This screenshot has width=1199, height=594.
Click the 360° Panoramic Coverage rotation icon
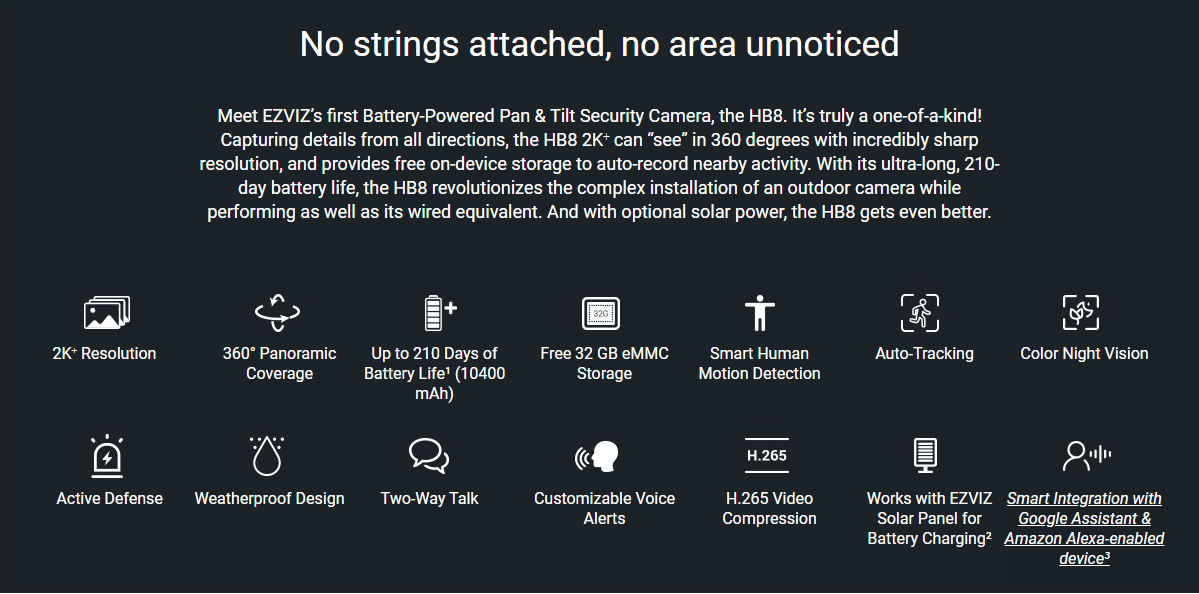278,313
